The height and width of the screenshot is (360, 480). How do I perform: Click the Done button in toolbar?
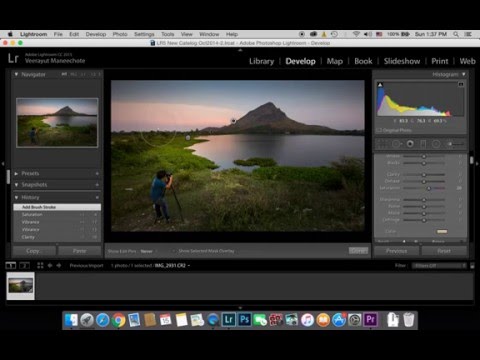point(358,251)
